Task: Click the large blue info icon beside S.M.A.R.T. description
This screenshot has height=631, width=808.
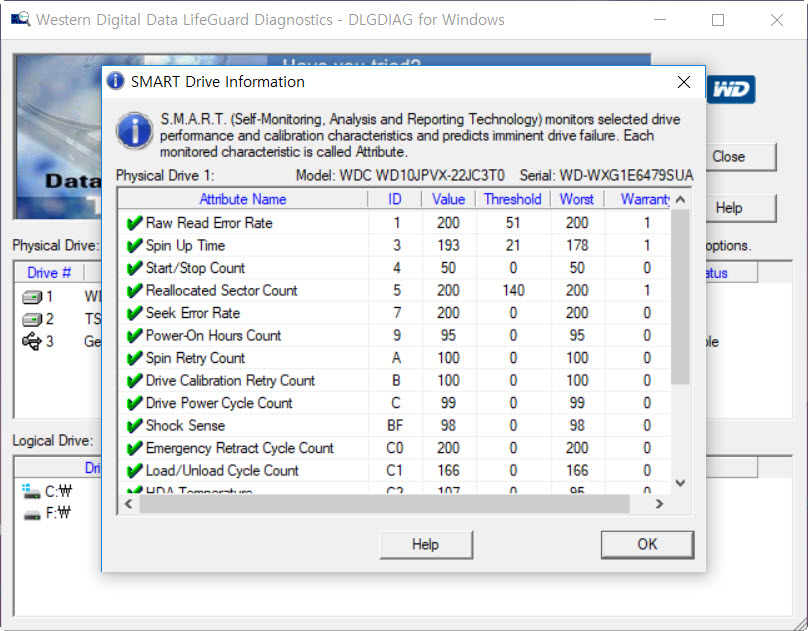Action: coord(134,131)
